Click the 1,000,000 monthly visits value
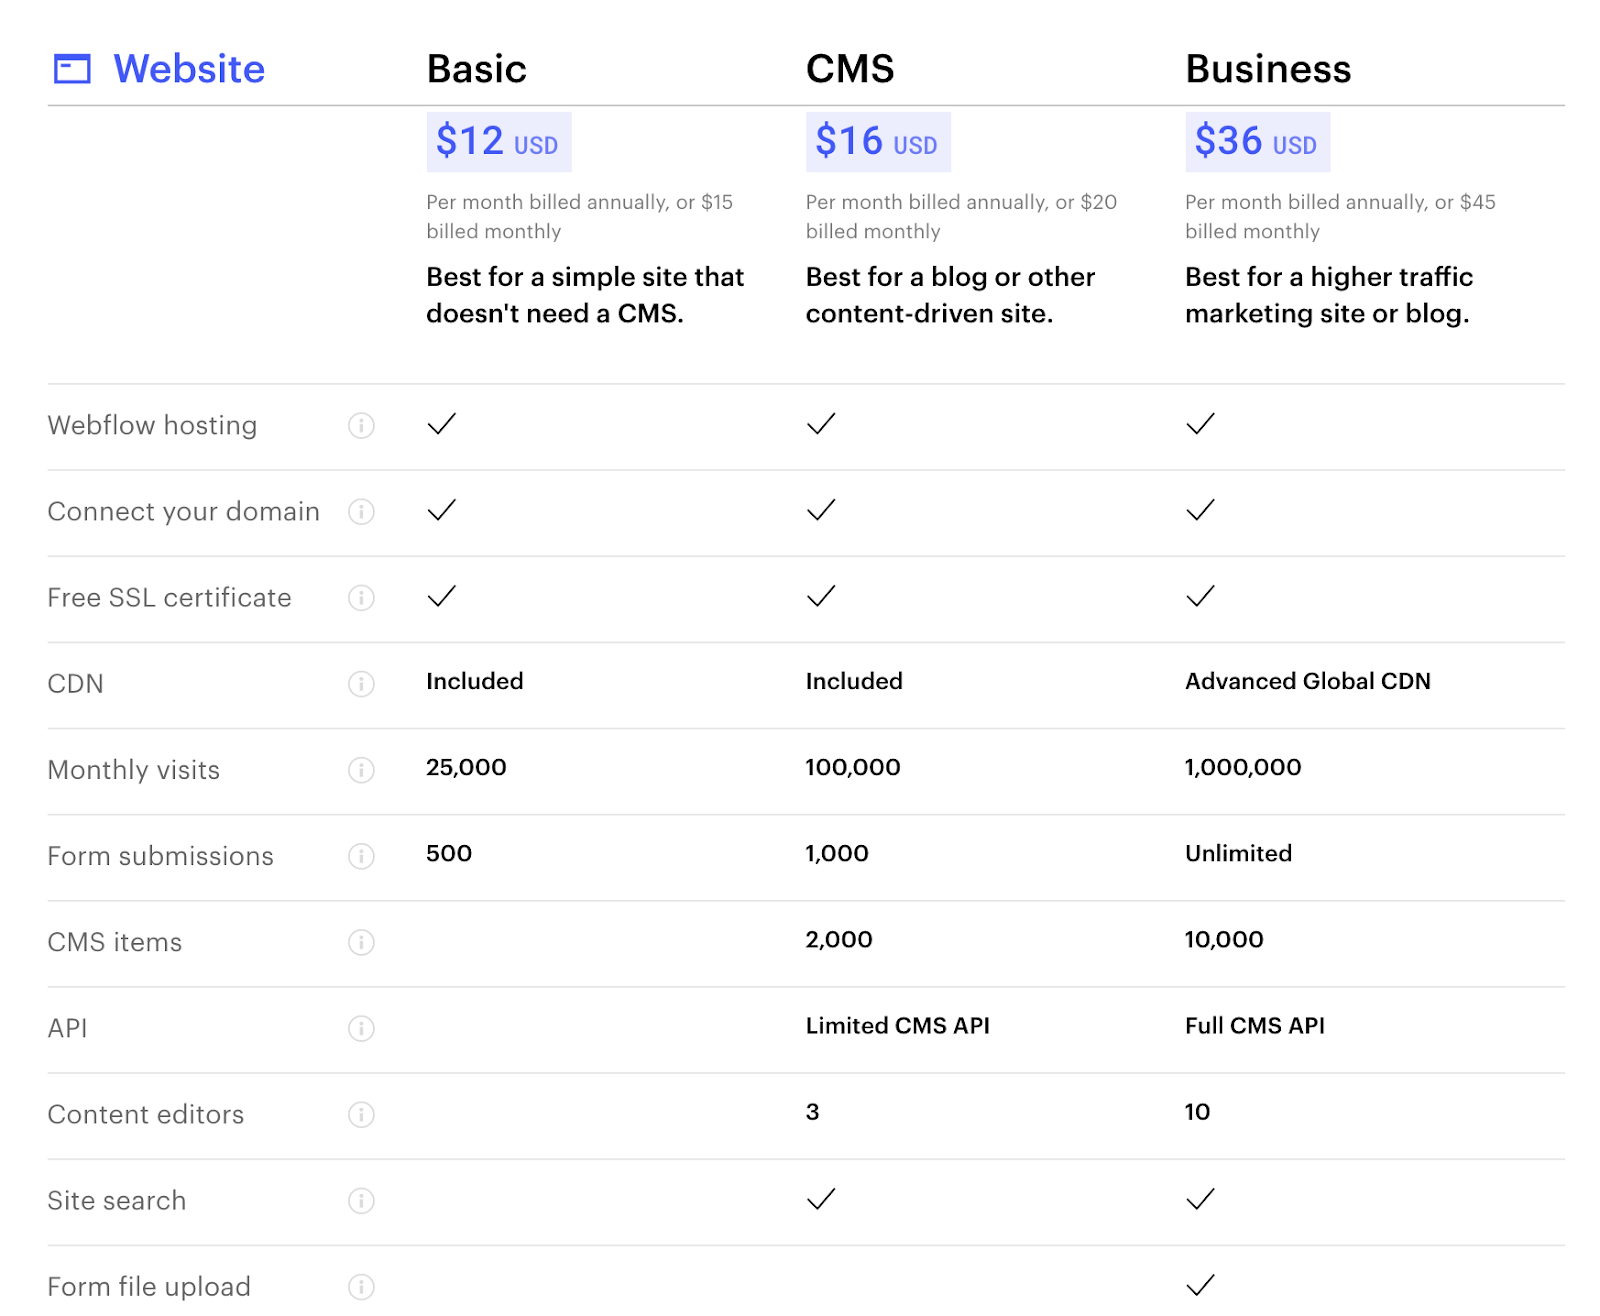 click(x=1243, y=767)
